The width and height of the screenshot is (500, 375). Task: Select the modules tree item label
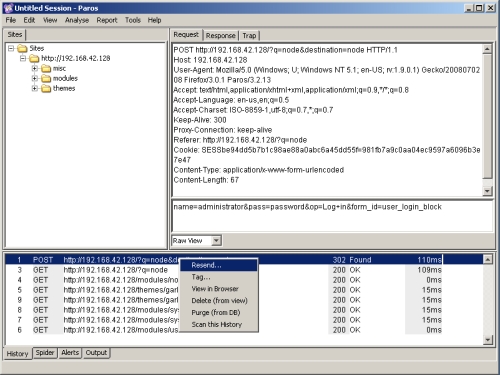click(65, 79)
